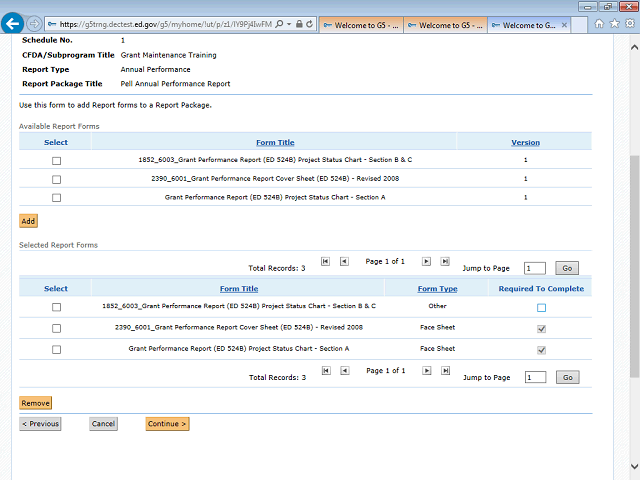Select the 1852_6003 form in Available Report Forms
Screen dimensions: 640x480
(56, 160)
